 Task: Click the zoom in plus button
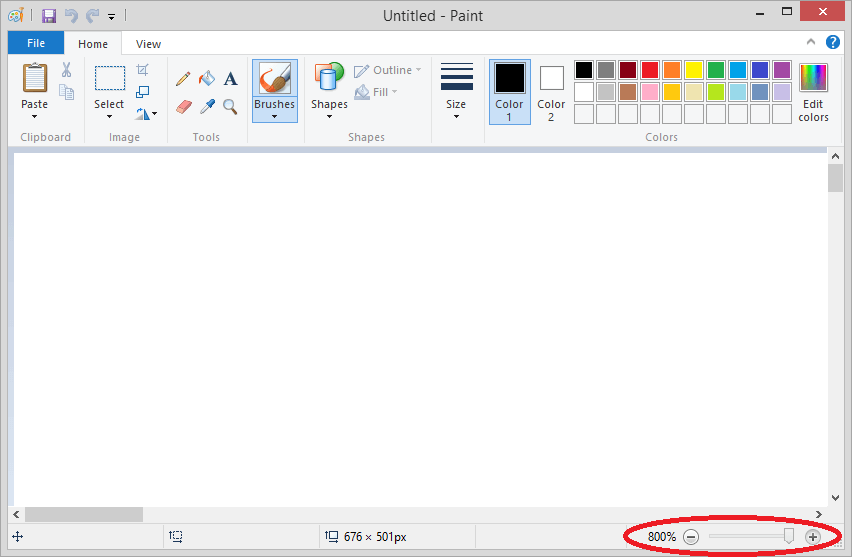[x=813, y=537]
